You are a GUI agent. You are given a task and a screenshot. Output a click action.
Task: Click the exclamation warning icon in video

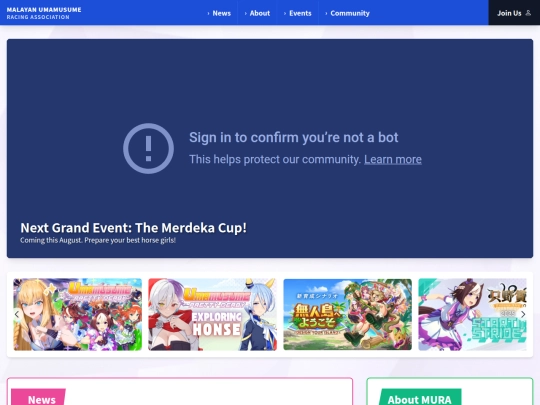(x=148, y=148)
